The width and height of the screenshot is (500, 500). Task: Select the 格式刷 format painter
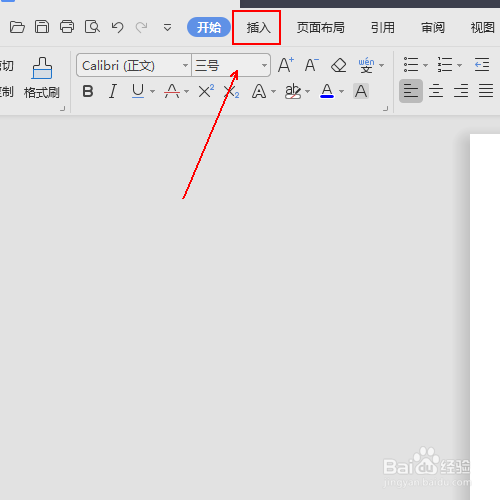coord(42,78)
